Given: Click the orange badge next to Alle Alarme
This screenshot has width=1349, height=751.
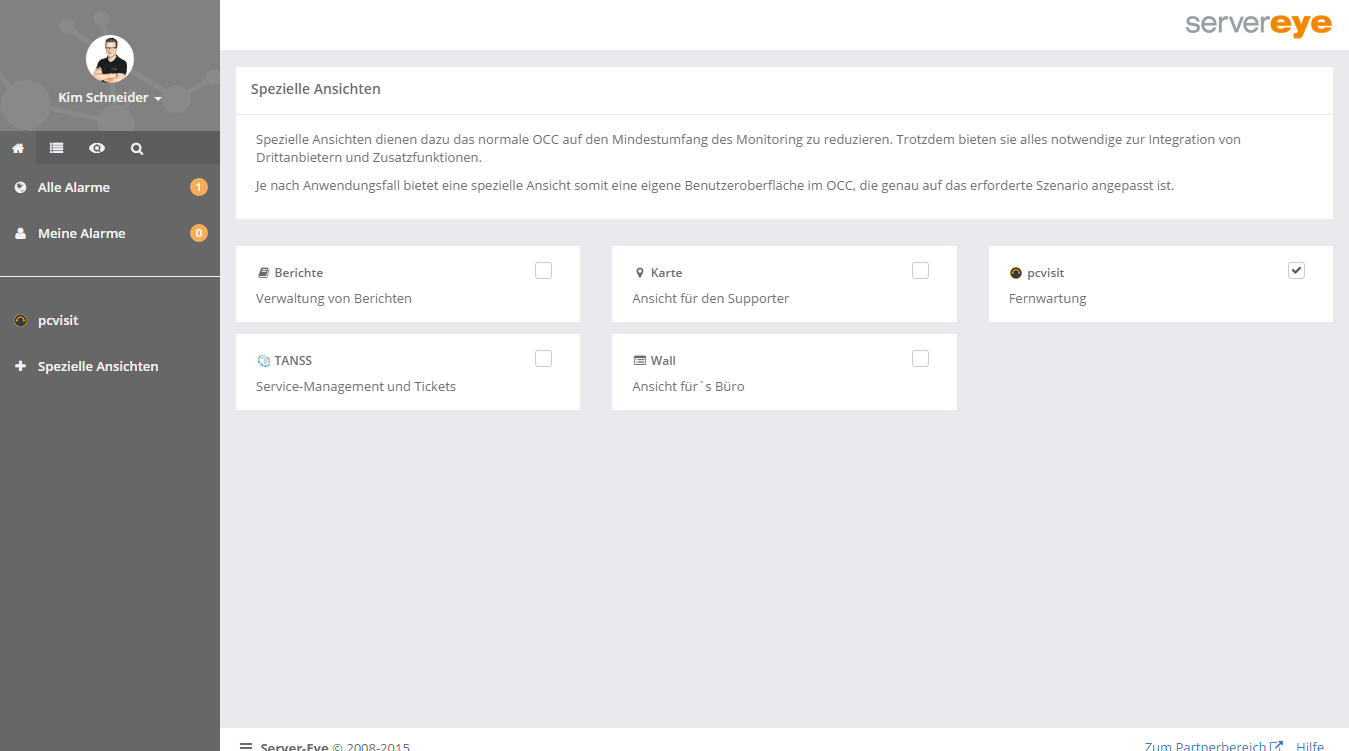Looking at the screenshot, I should pyautogui.click(x=199, y=187).
